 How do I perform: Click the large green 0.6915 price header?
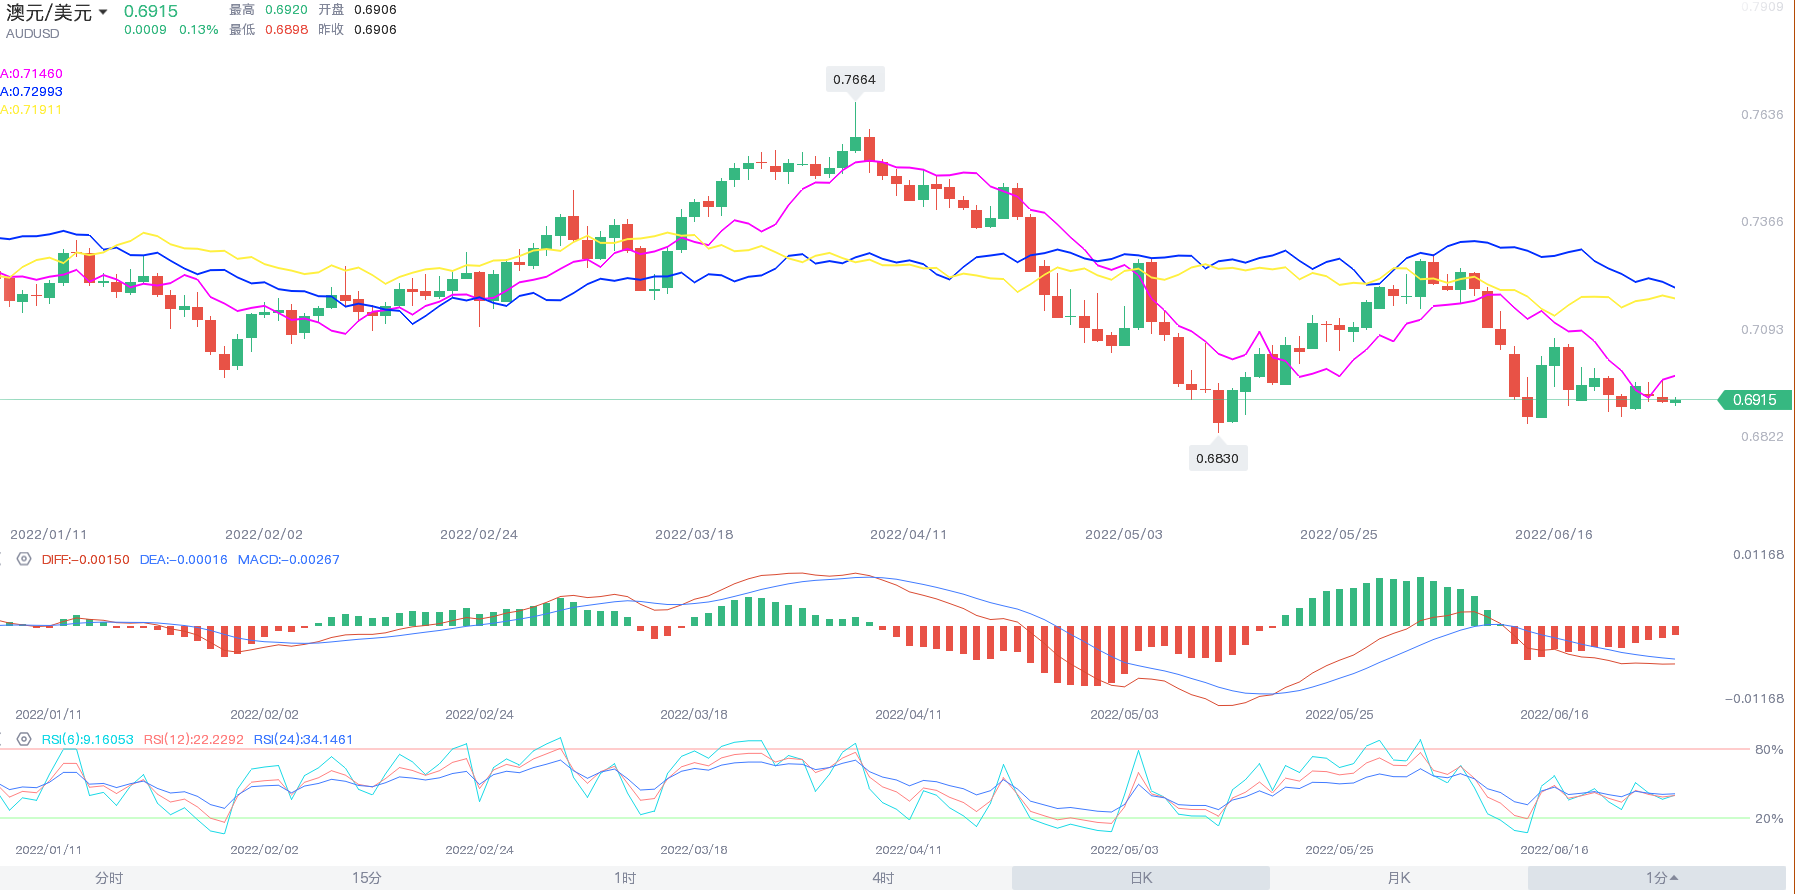[151, 11]
